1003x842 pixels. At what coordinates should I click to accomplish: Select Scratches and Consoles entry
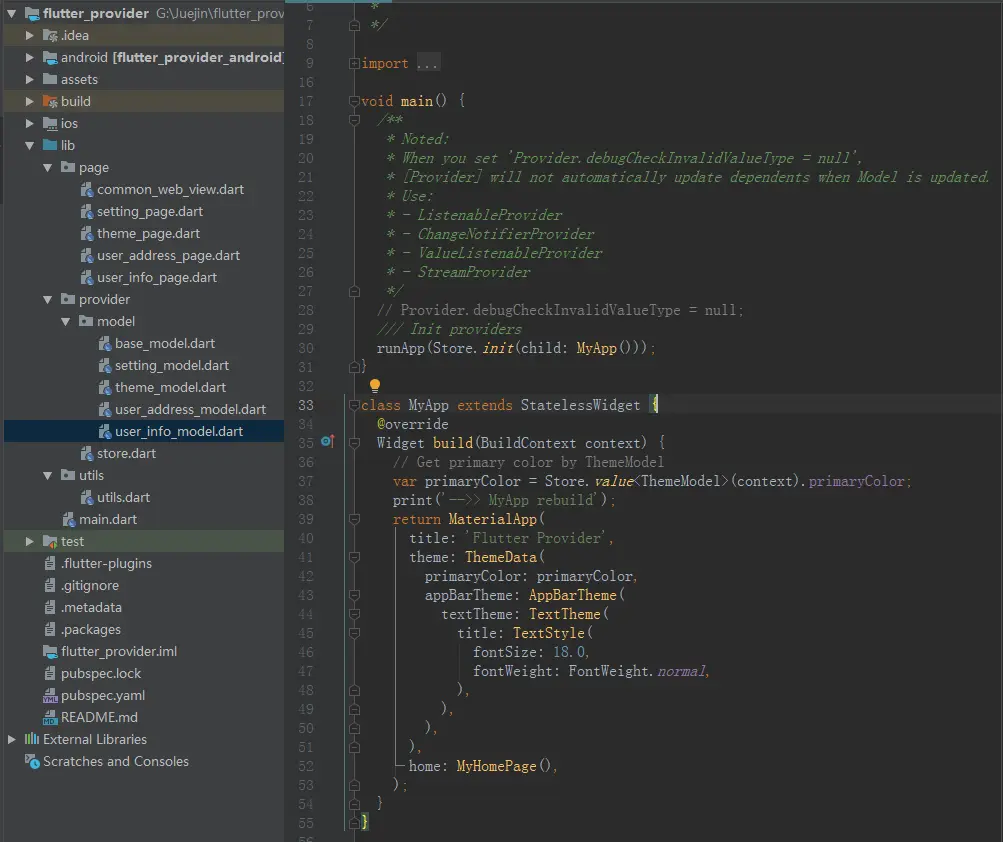coord(116,761)
